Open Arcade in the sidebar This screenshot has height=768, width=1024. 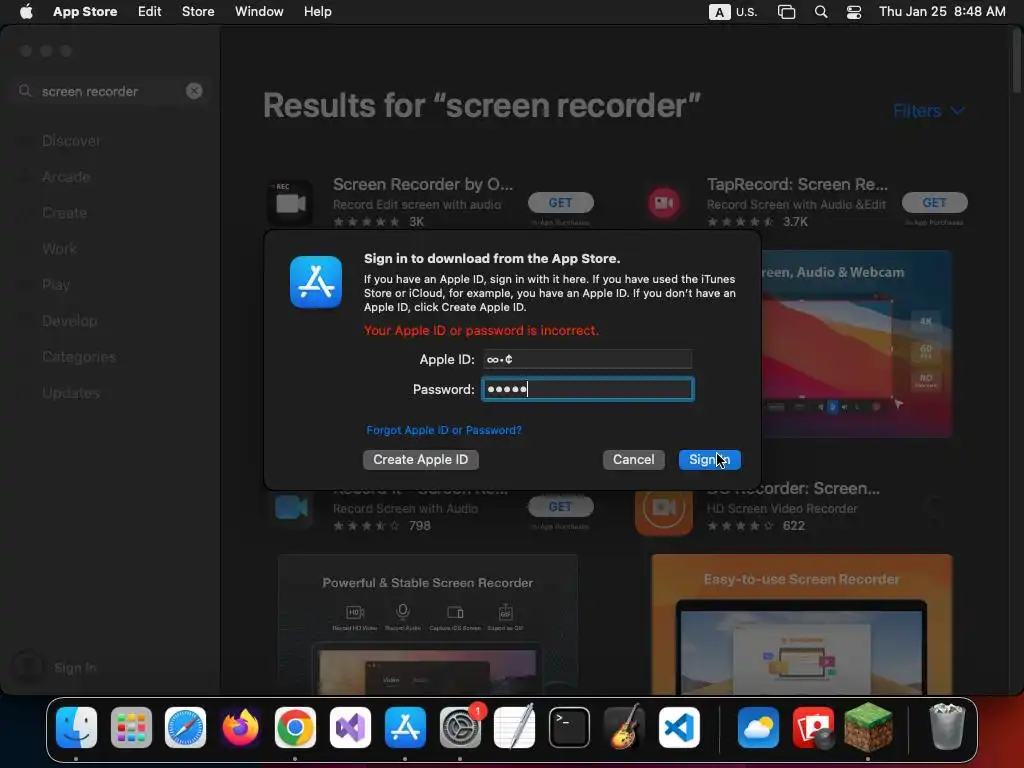coord(66,177)
